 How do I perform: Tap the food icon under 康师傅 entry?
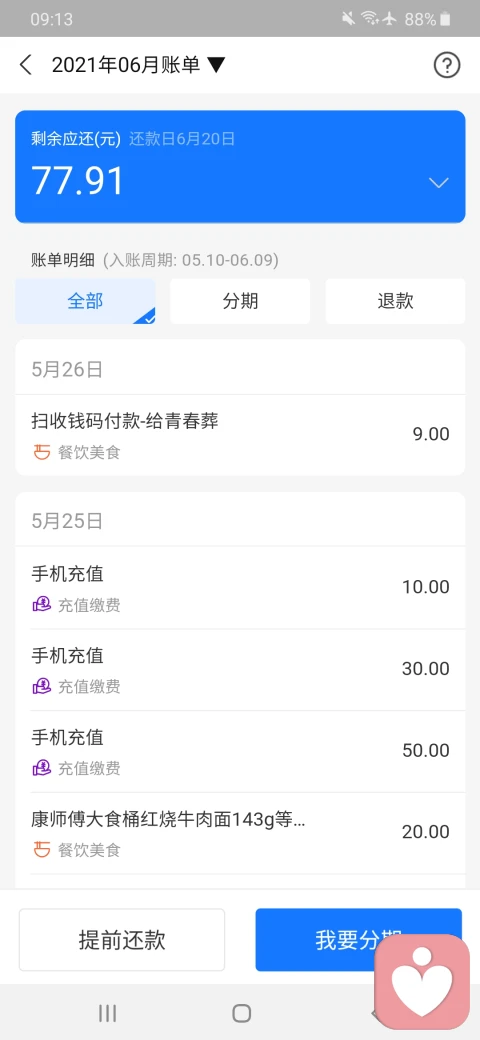(42, 849)
